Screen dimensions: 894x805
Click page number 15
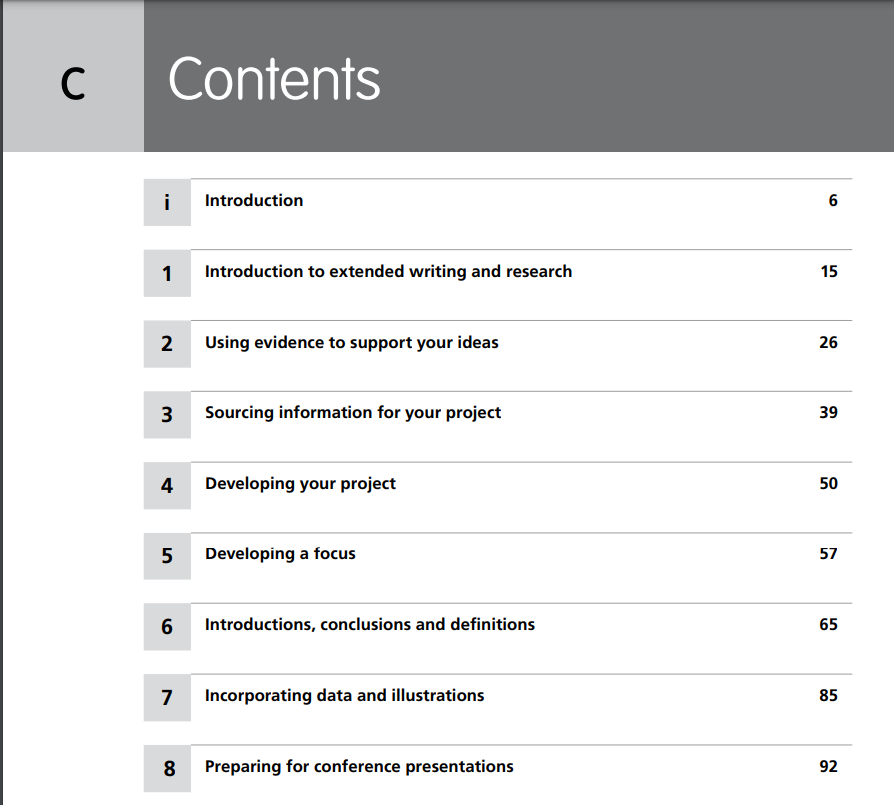coord(829,271)
